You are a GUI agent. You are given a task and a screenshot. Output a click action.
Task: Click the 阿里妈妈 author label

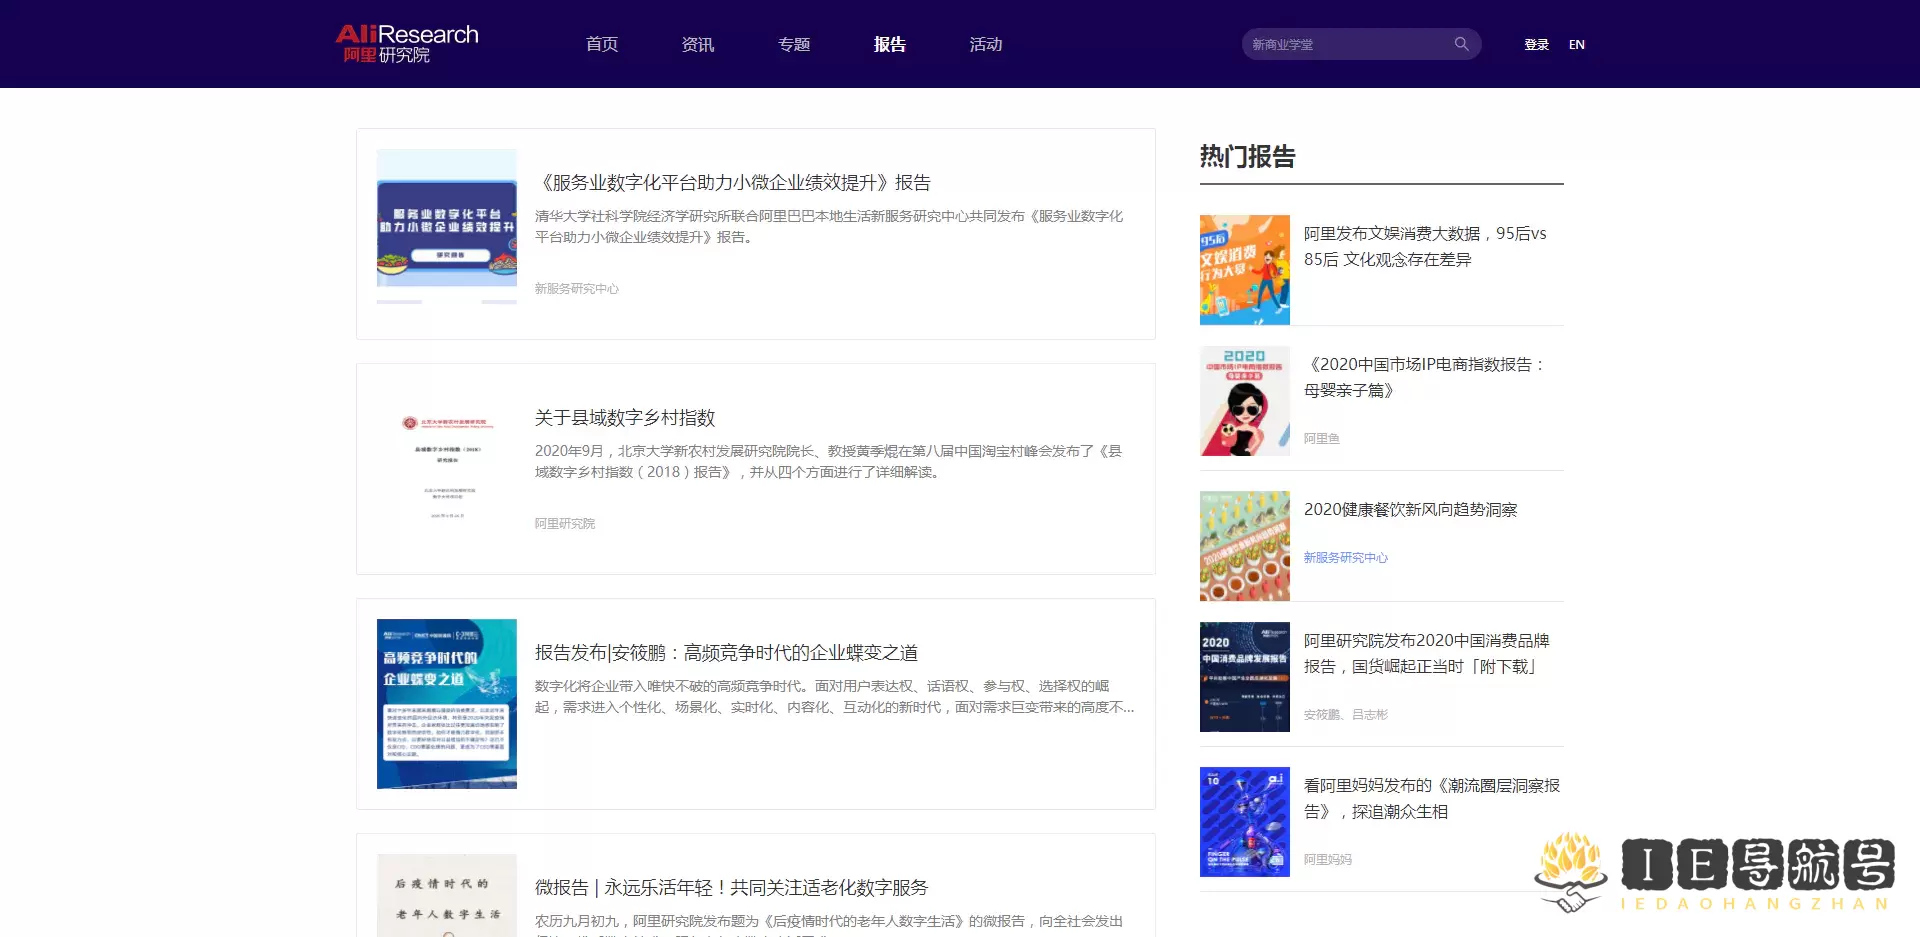pyautogui.click(x=1328, y=860)
